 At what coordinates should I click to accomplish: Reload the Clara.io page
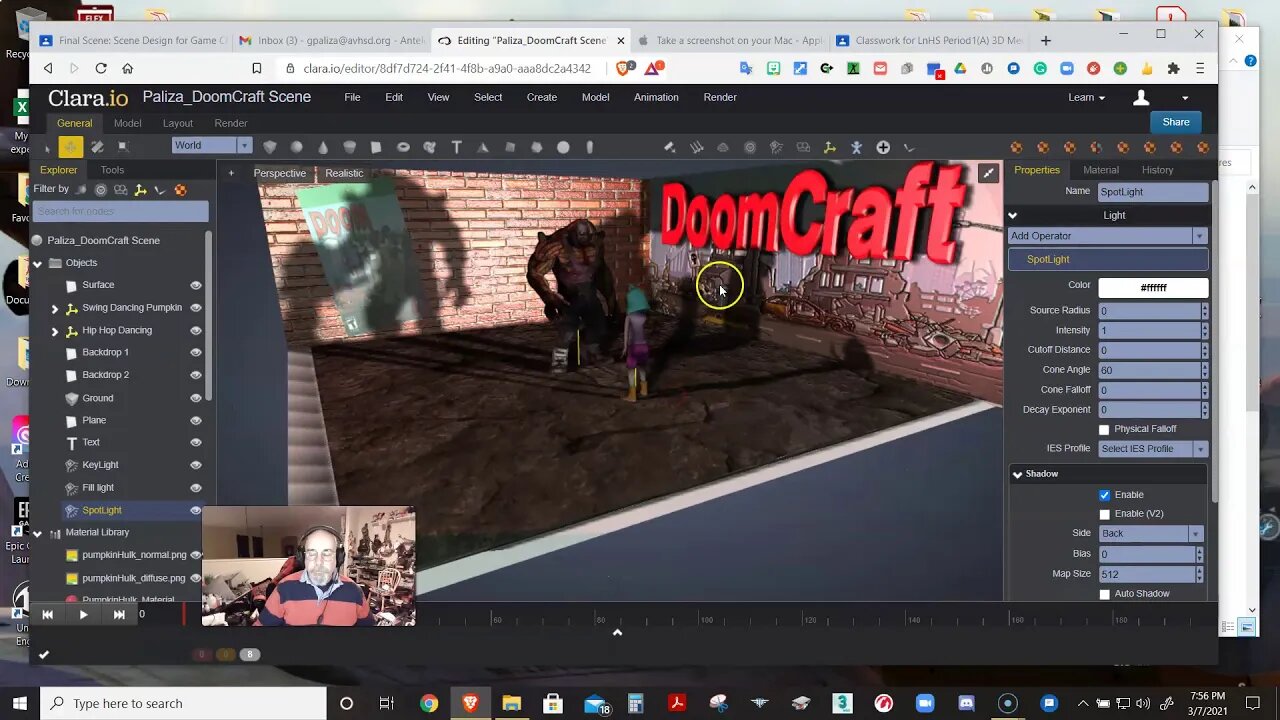click(100, 68)
